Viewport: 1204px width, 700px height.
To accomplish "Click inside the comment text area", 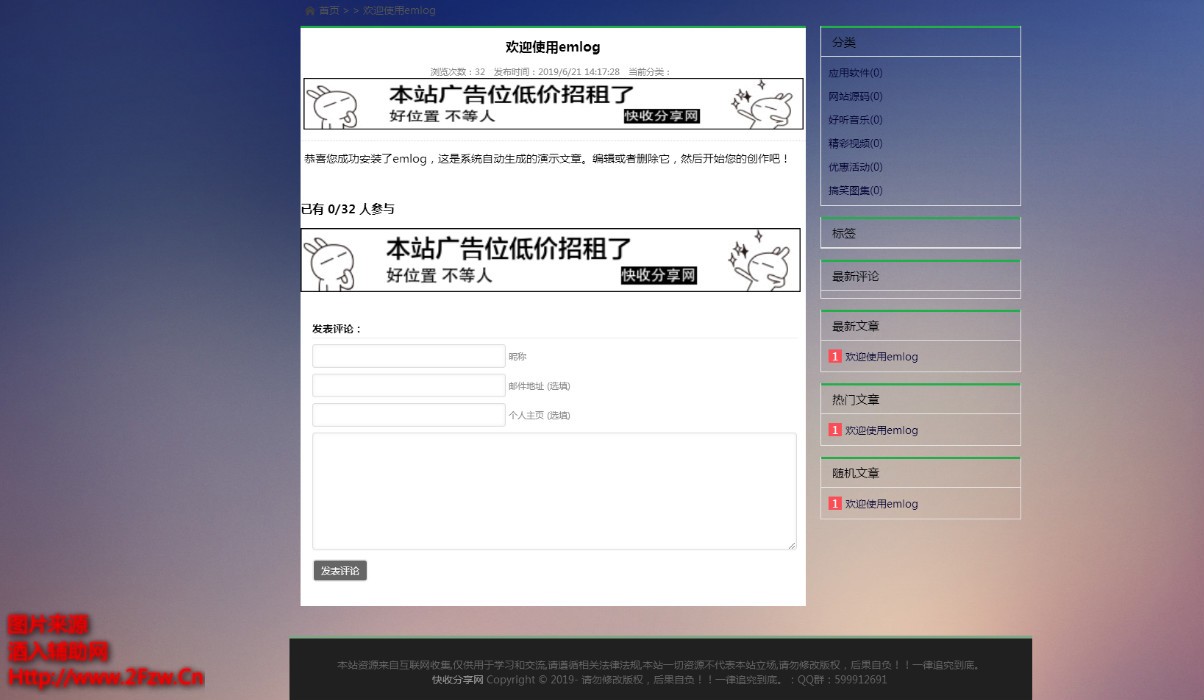I will pos(554,491).
